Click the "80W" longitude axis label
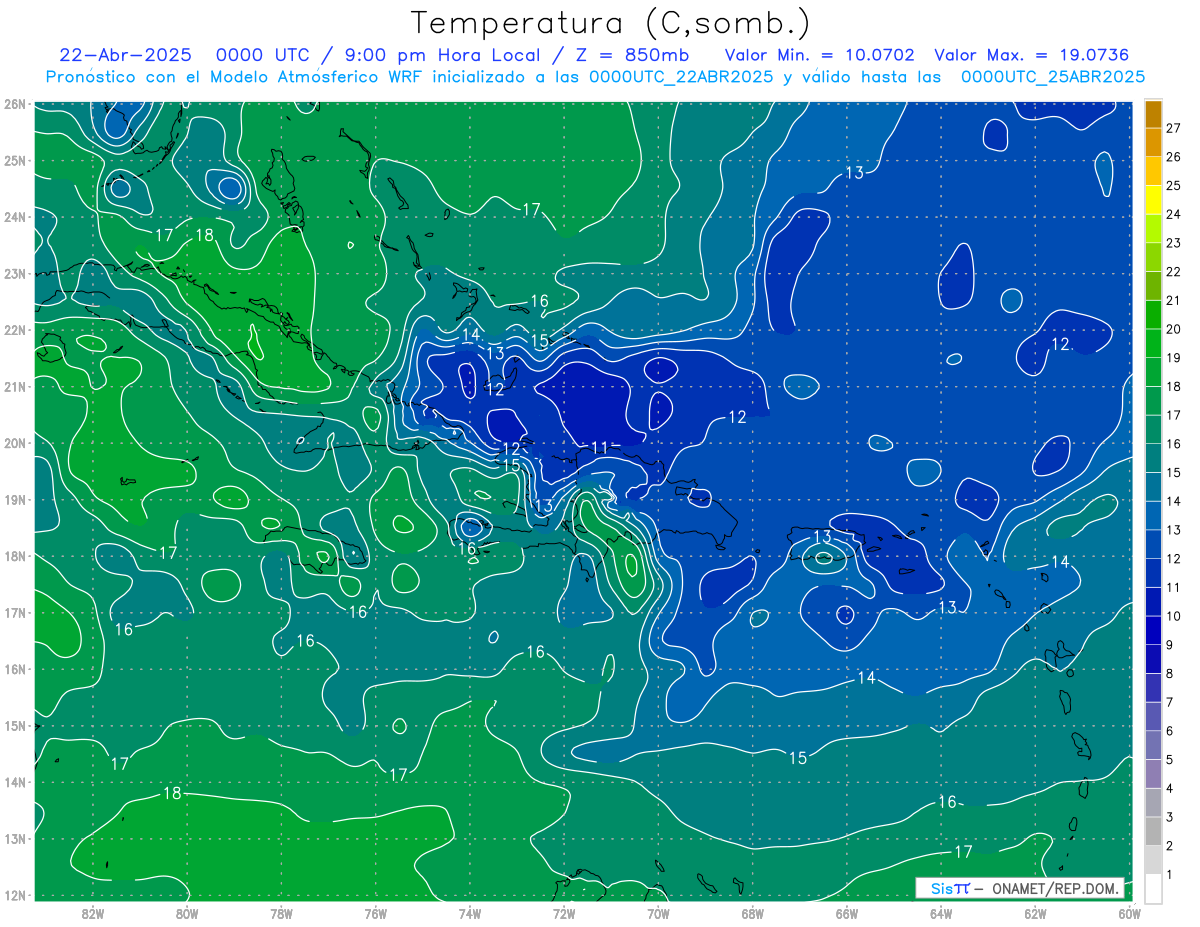This screenshot has width=1200, height=927. pyautogui.click(x=187, y=913)
